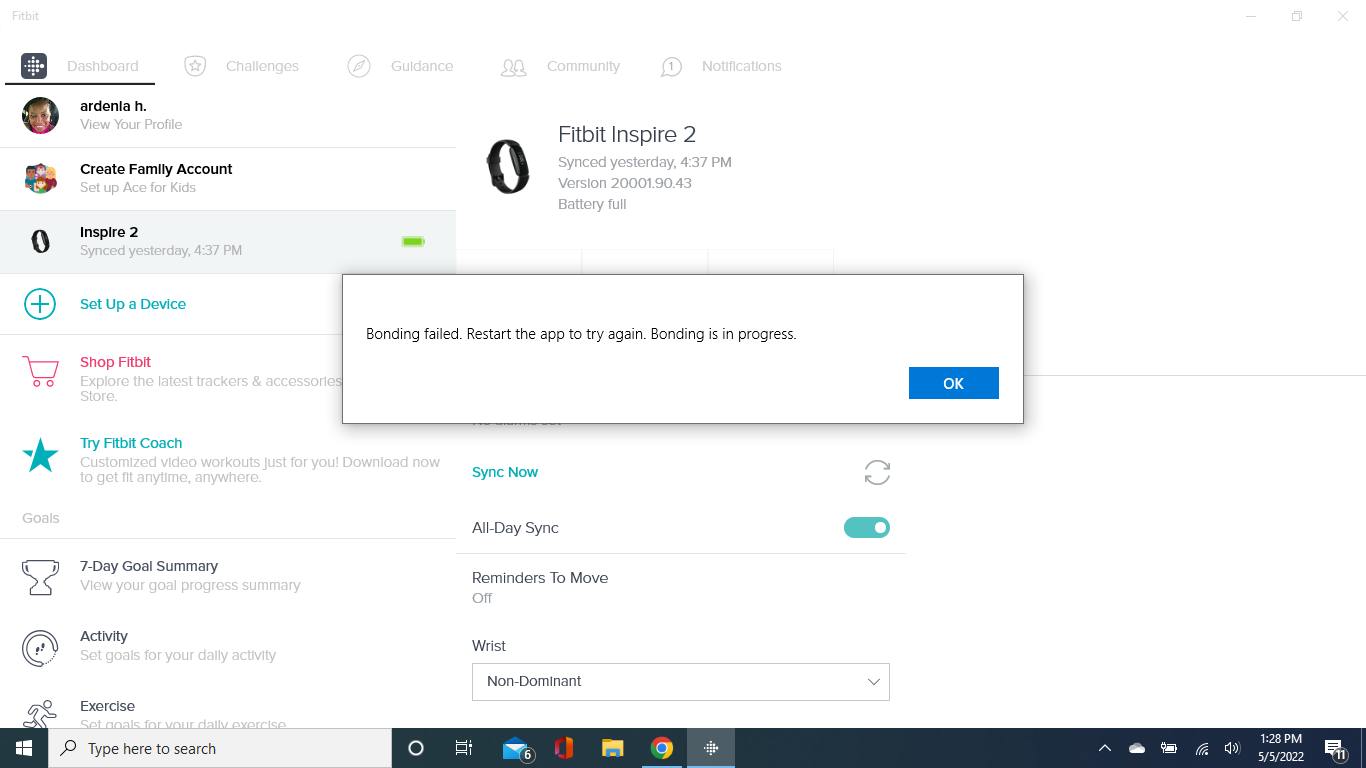Open the Wrist Non-Dominant dropdown
Image resolution: width=1366 pixels, height=768 pixels.
point(680,681)
